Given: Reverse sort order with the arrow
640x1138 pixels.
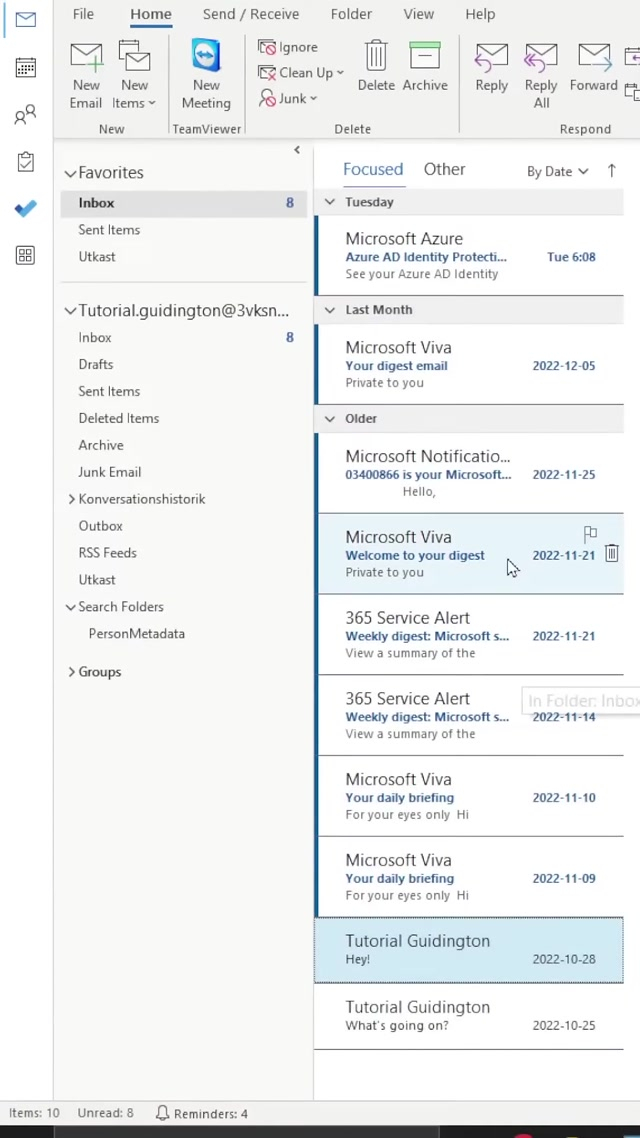Looking at the screenshot, I should (612, 171).
